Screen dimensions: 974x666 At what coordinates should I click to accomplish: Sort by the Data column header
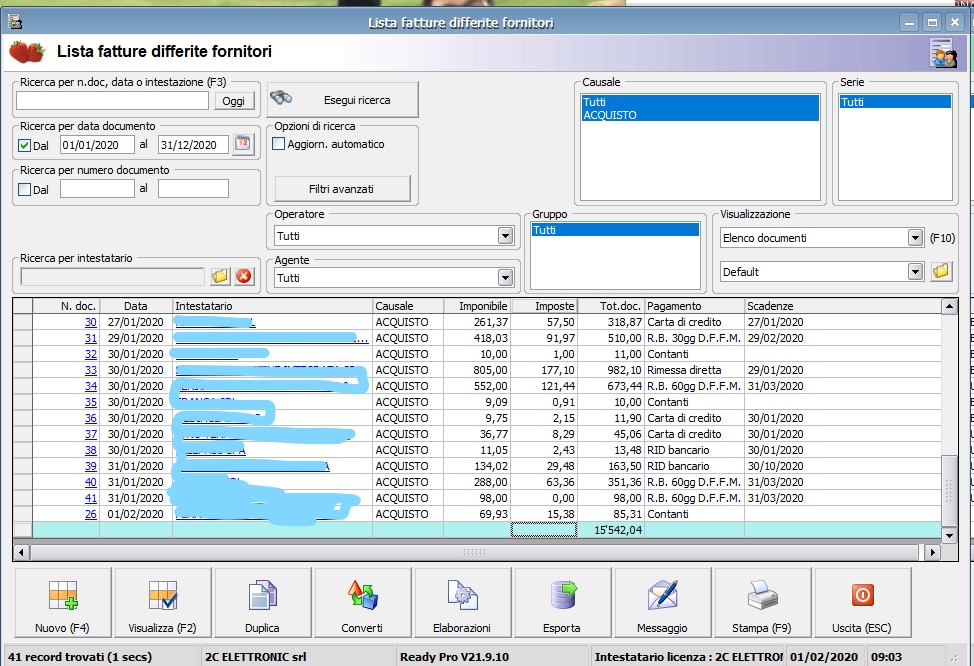pyautogui.click(x=136, y=306)
